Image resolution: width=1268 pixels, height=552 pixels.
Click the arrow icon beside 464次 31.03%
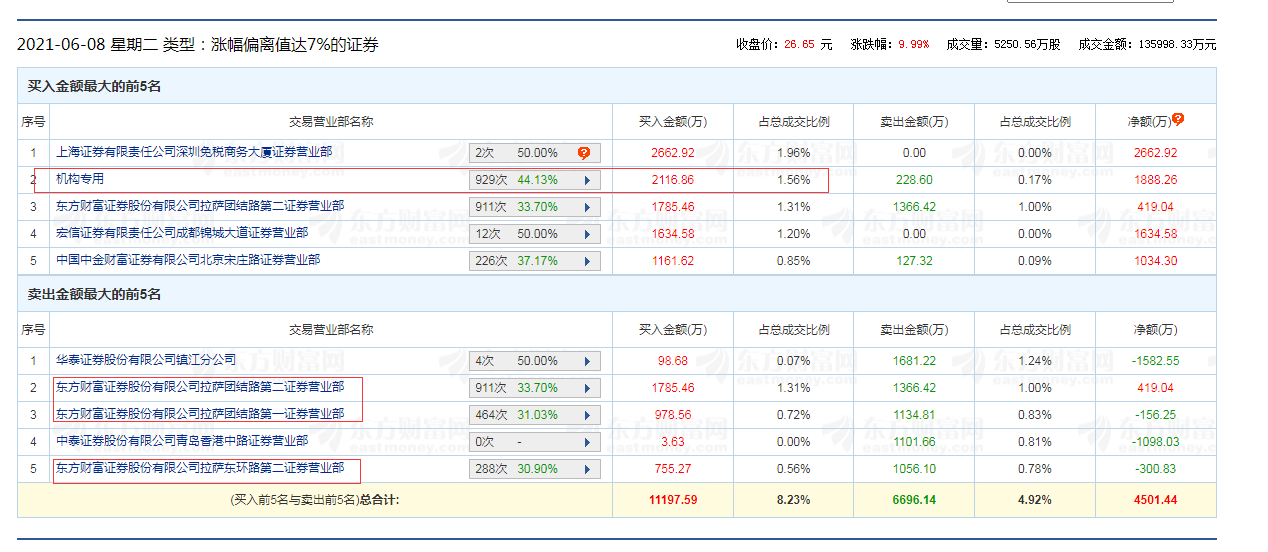pos(586,415)
